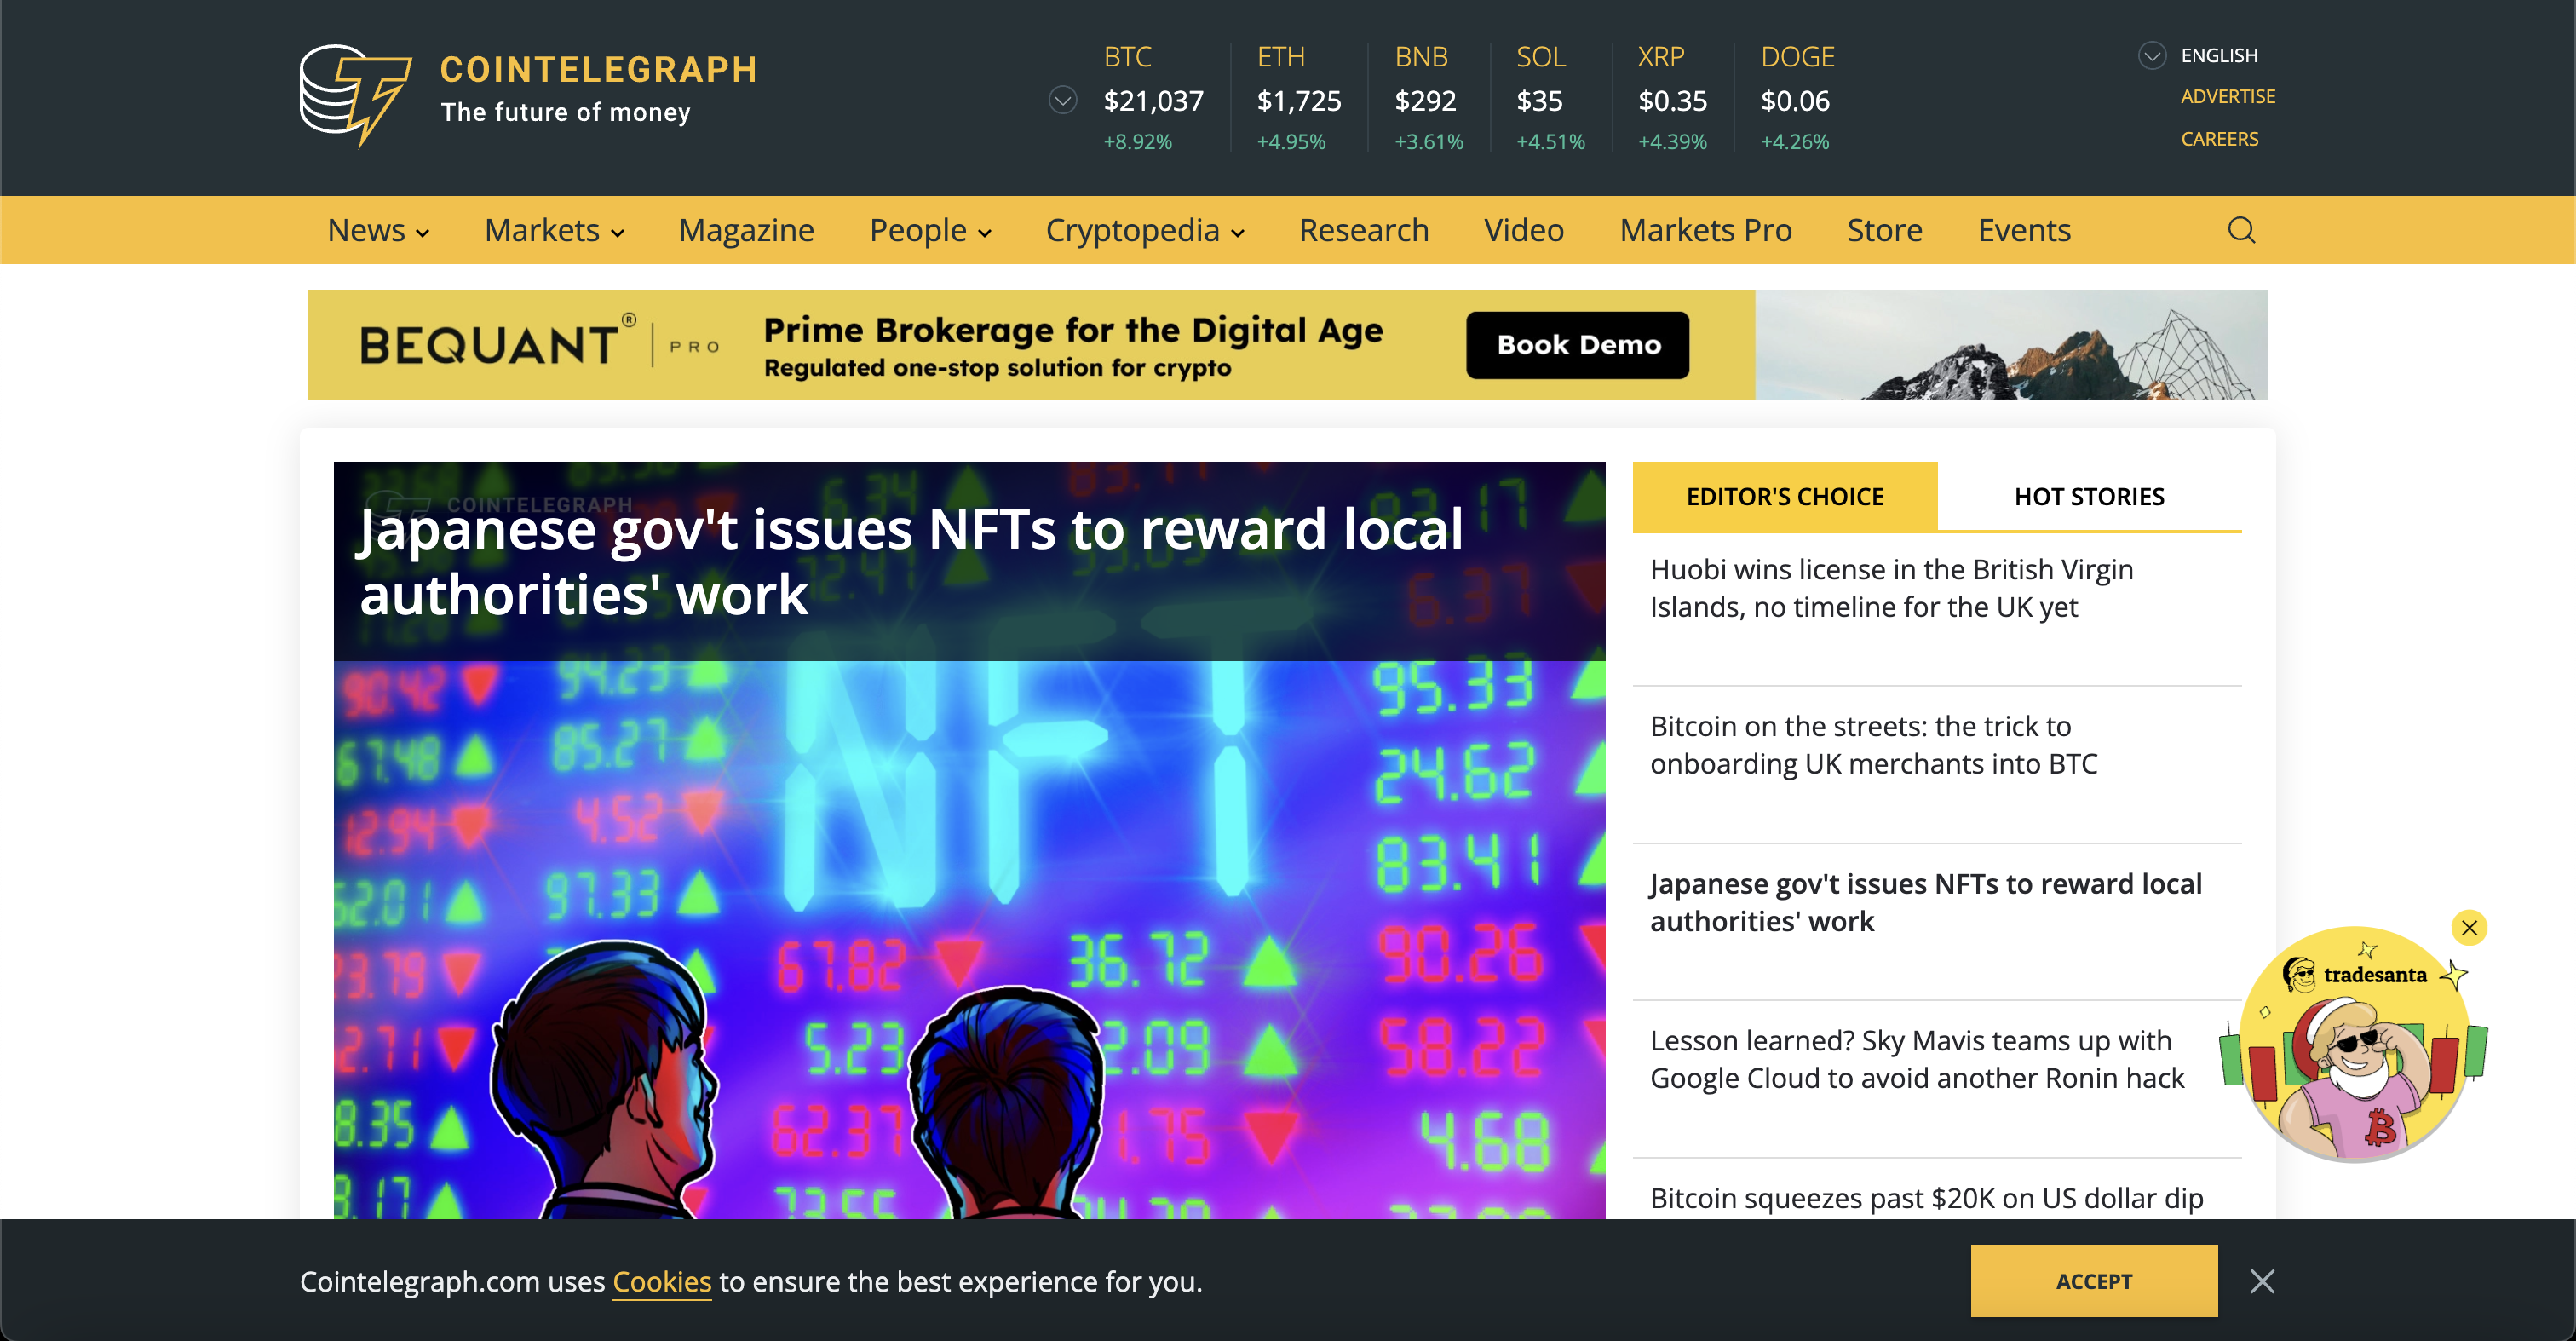
Task: Open the Careers link
Action: click(2219, 139)
